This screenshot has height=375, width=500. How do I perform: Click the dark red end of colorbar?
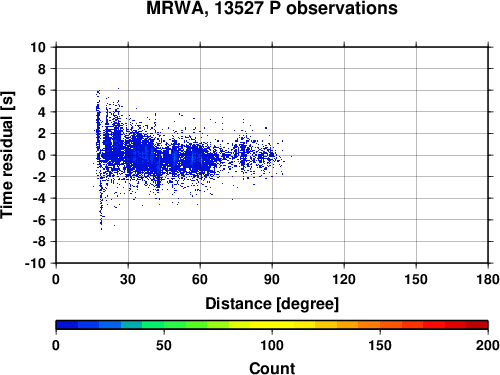pyautogui.click(x=477, y=325)
